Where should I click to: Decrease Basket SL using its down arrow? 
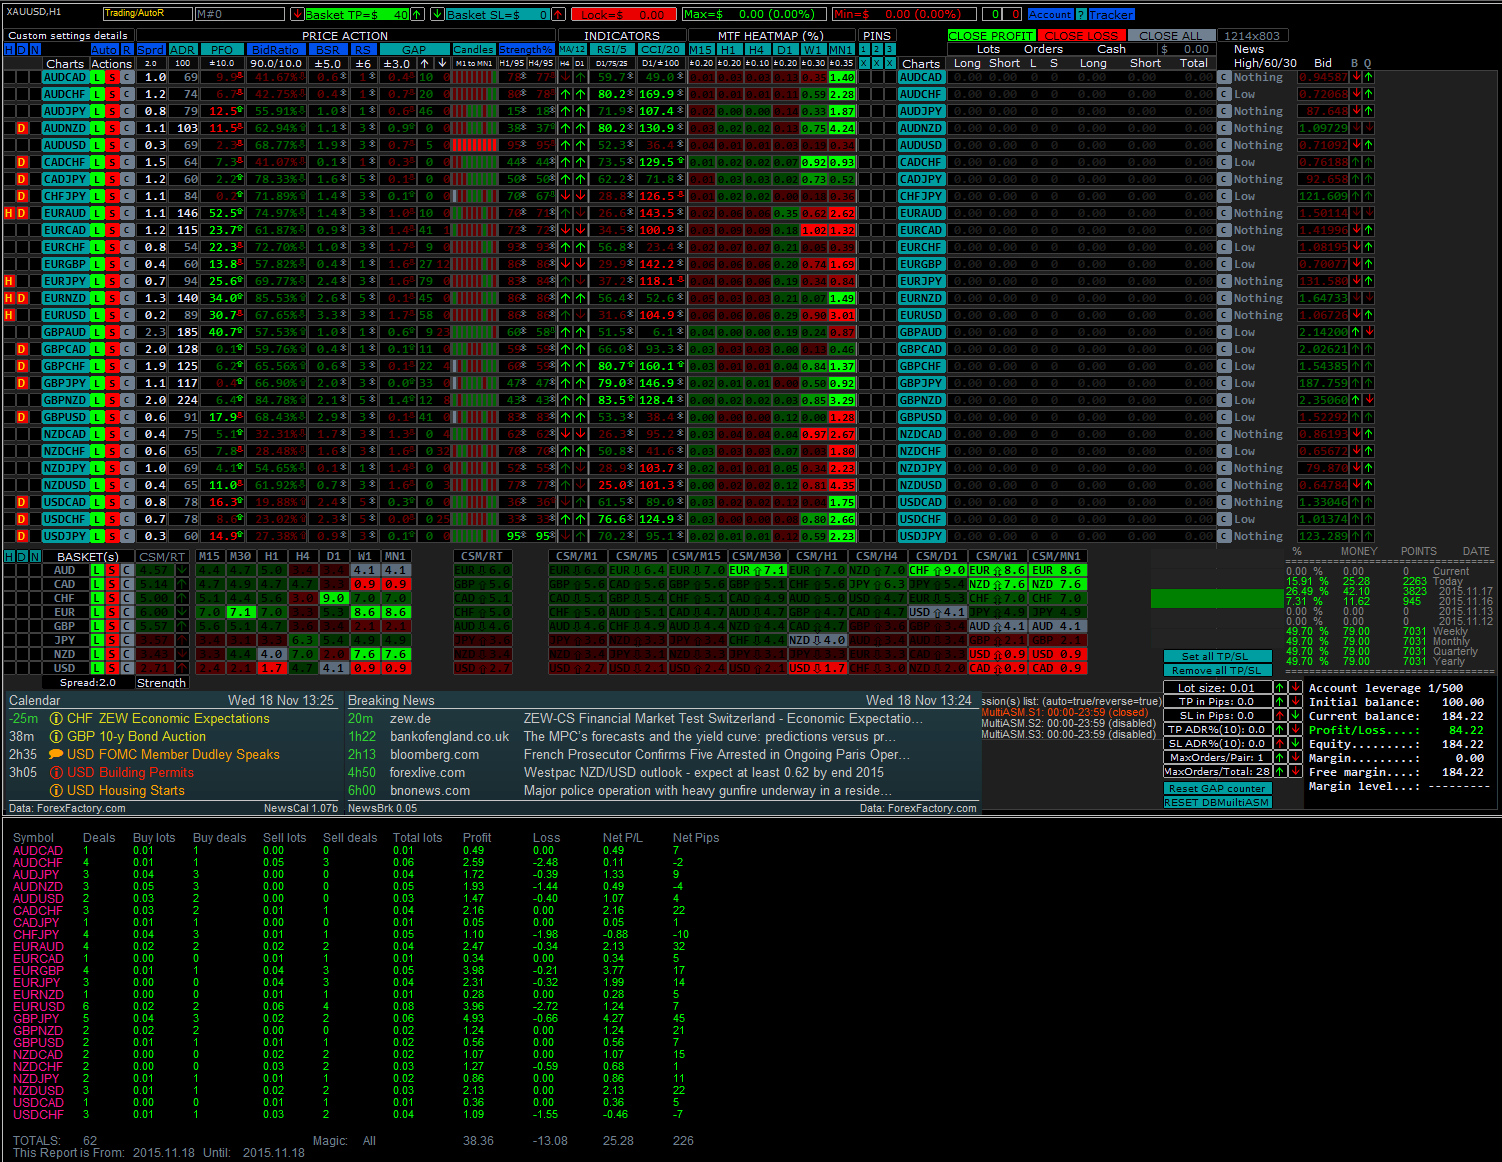(437, 15)
